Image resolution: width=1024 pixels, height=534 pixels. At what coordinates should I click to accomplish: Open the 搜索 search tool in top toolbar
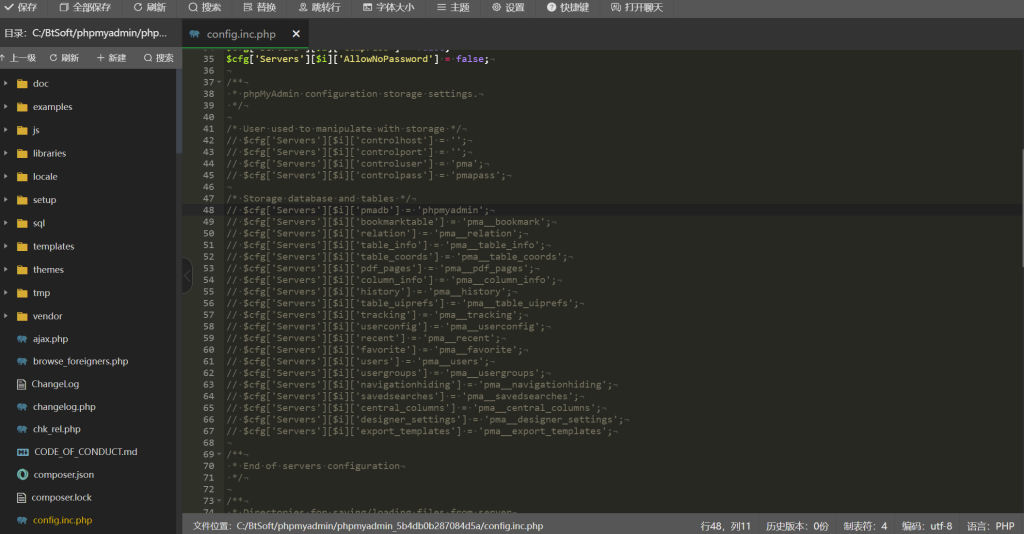(204, 7)
